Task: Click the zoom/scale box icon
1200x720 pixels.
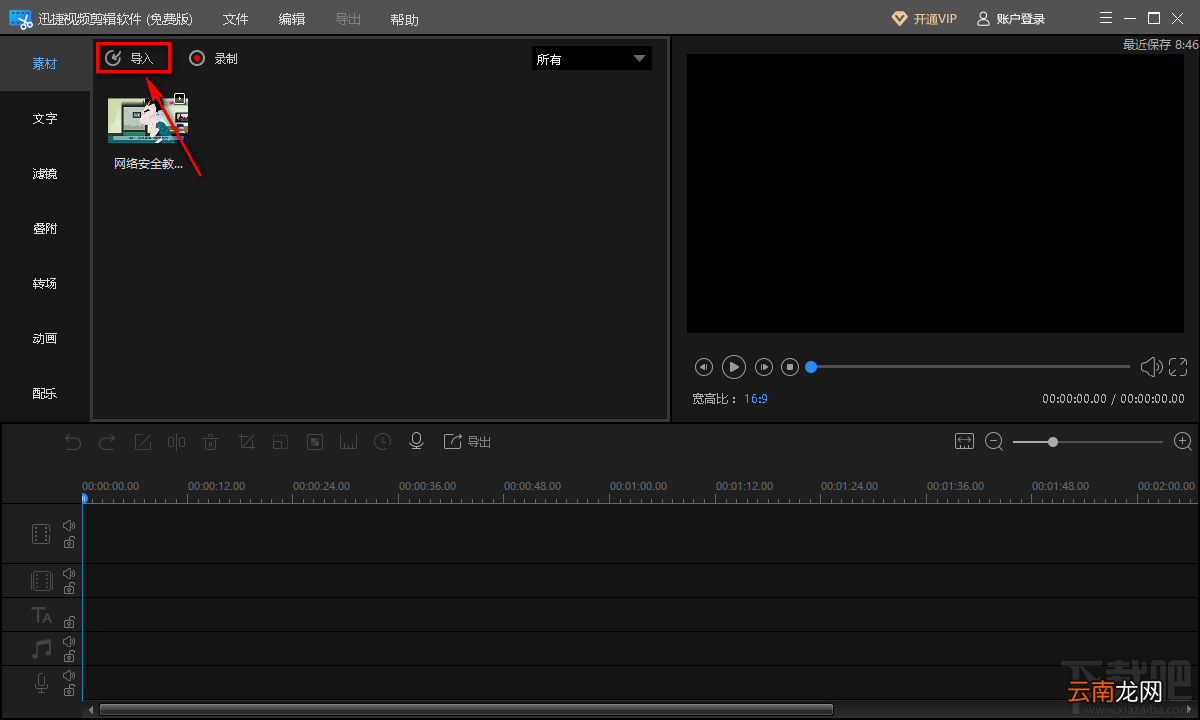Action: coord(280,441)
